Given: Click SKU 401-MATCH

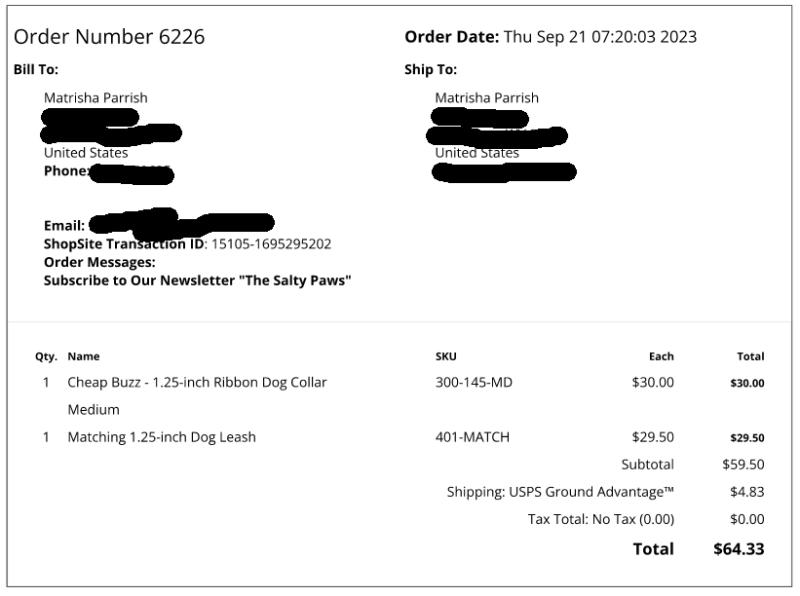Looking at the screenshot, I should pos(472,437).
